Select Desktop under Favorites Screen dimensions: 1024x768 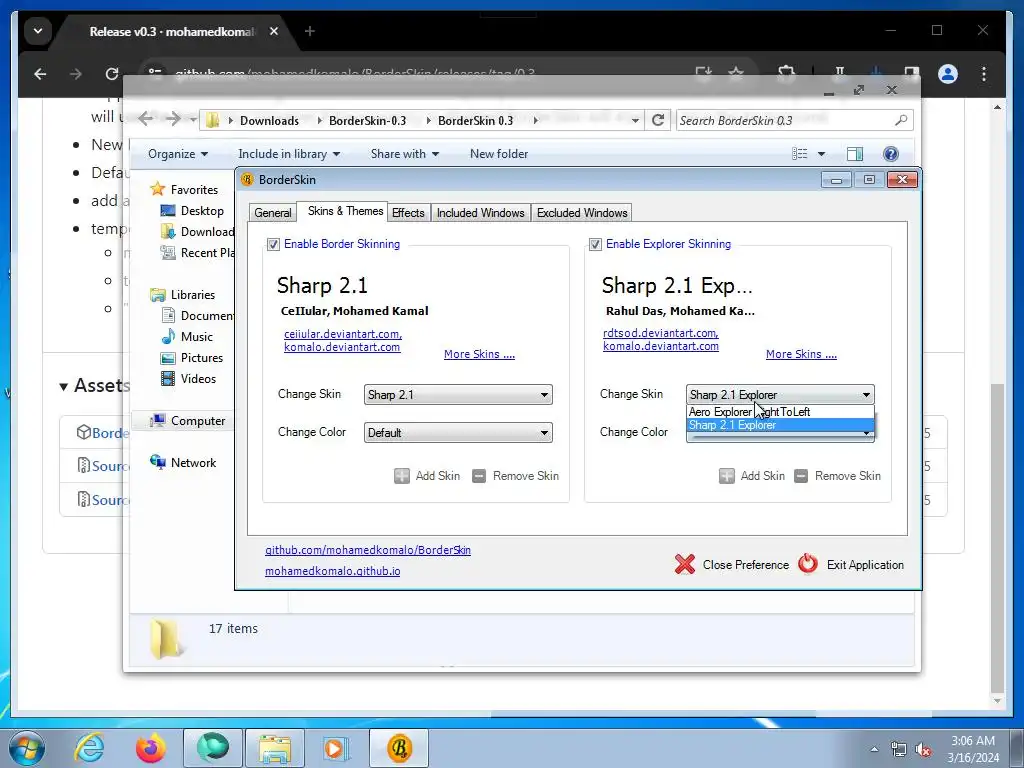click(192, 211)
